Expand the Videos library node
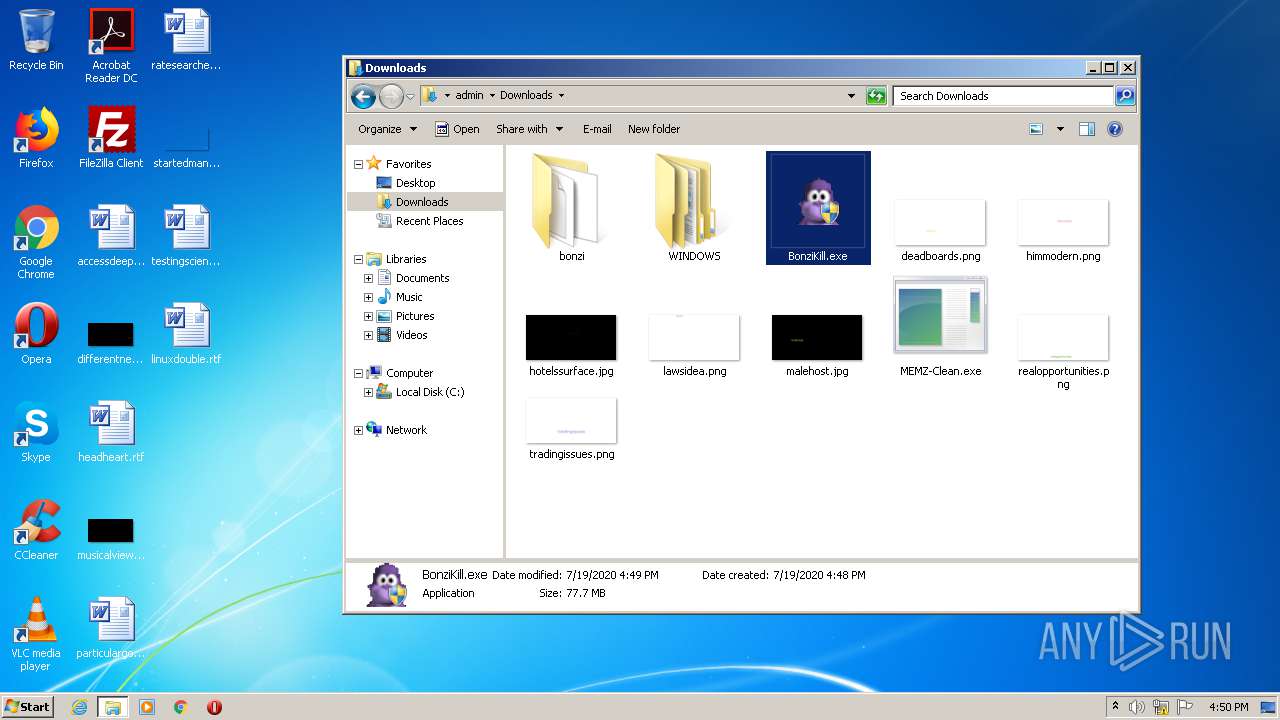Image resolution: width=1280 pixels, height=720 pixels. click(368, 335)
